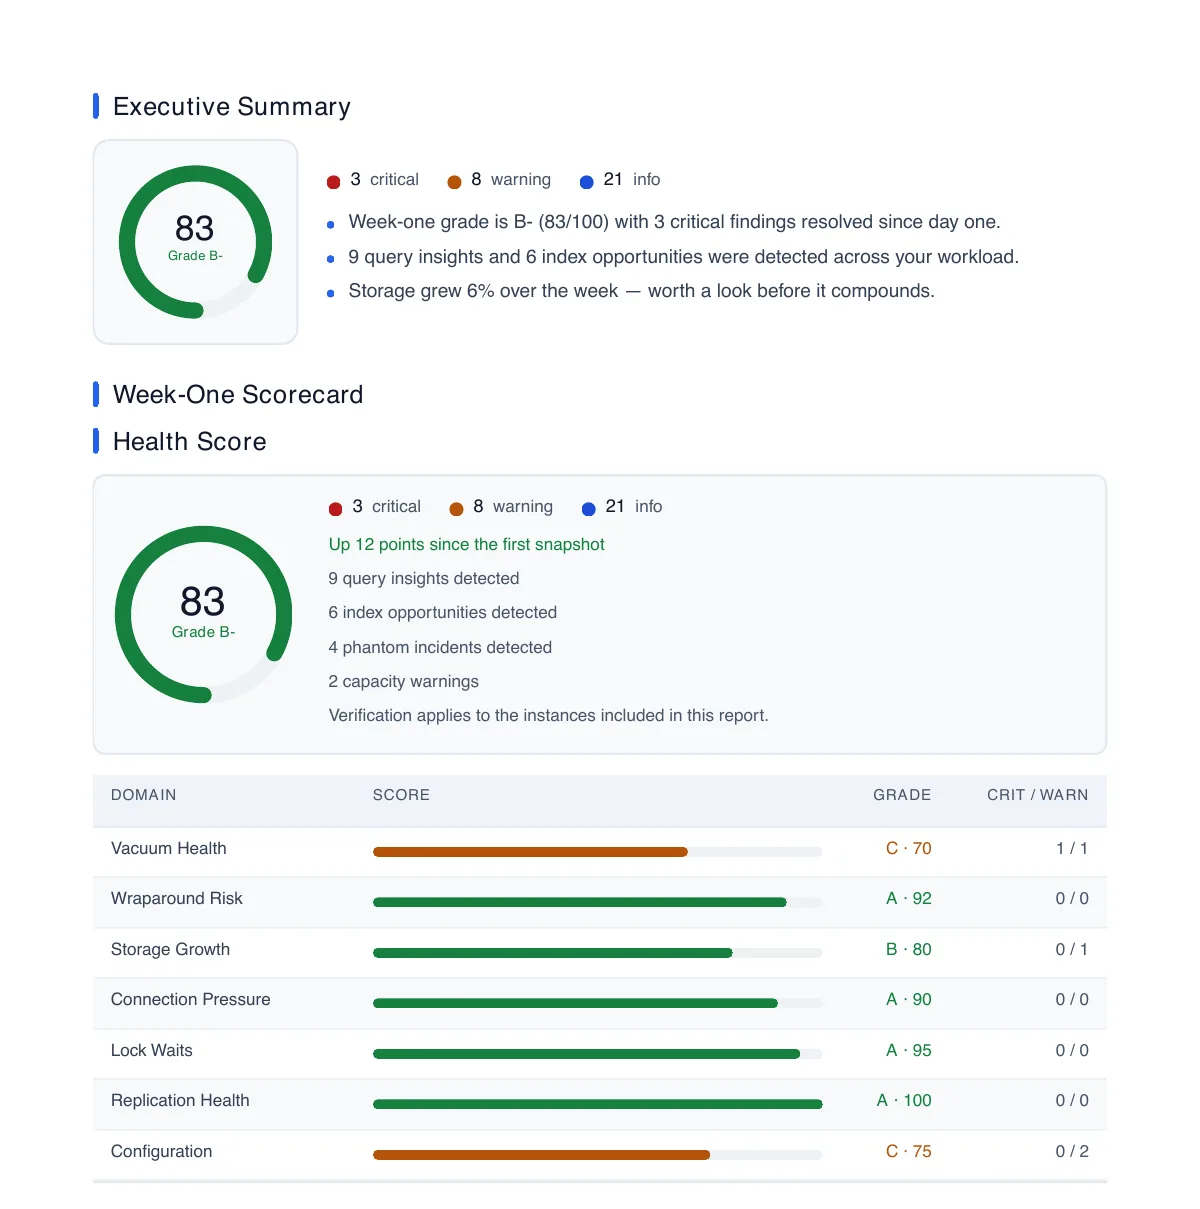Click '9 query insights detected'

click(x=424, y=578)
